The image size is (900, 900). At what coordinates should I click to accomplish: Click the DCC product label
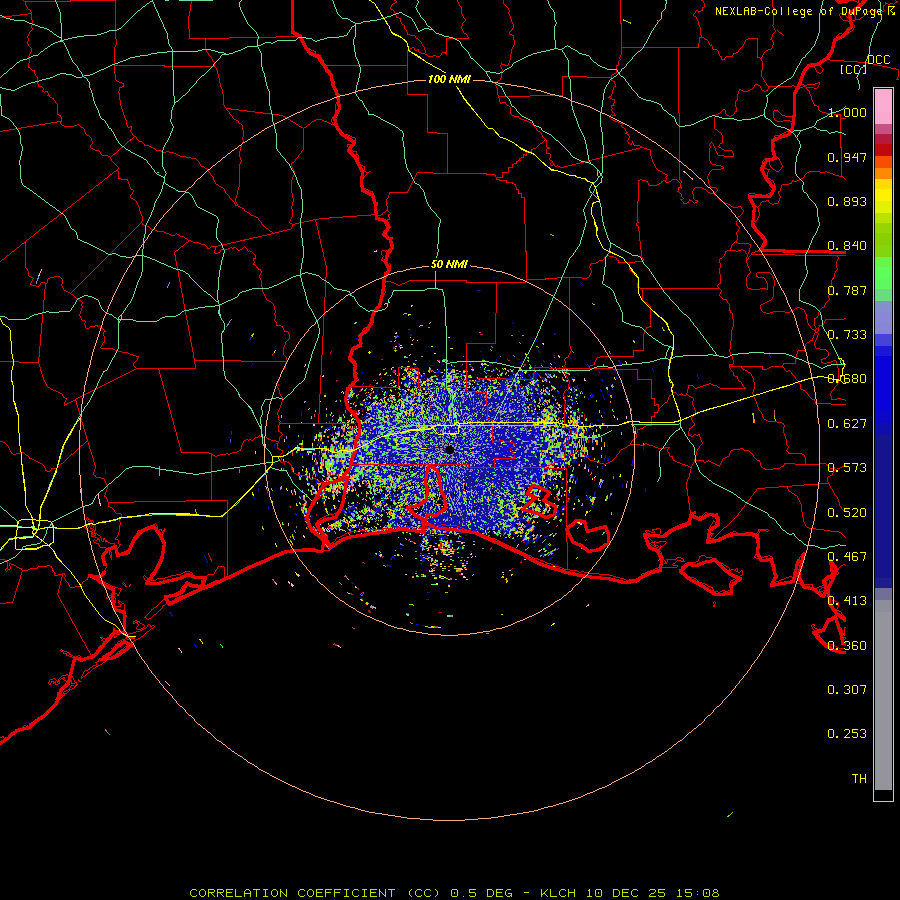[x=878, y=60]
